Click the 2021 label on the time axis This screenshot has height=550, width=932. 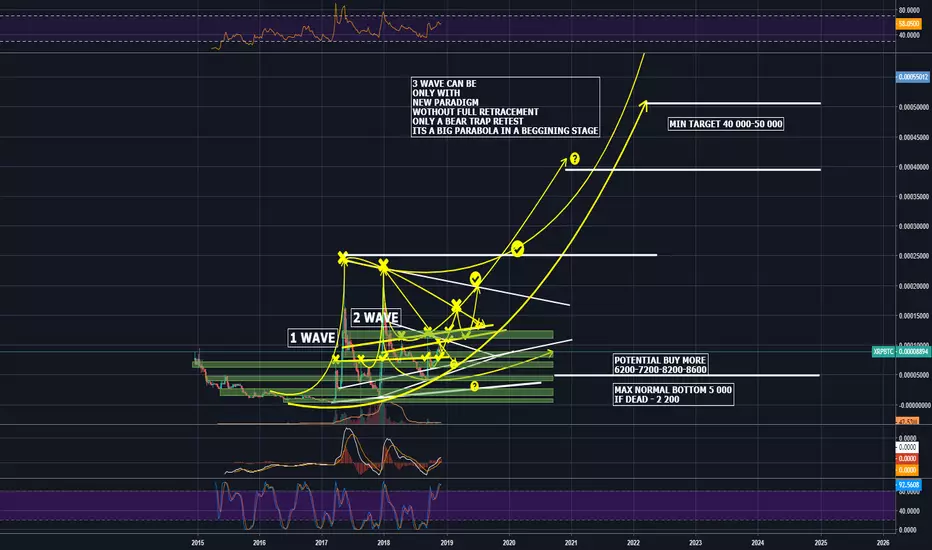tap(571, 542)
